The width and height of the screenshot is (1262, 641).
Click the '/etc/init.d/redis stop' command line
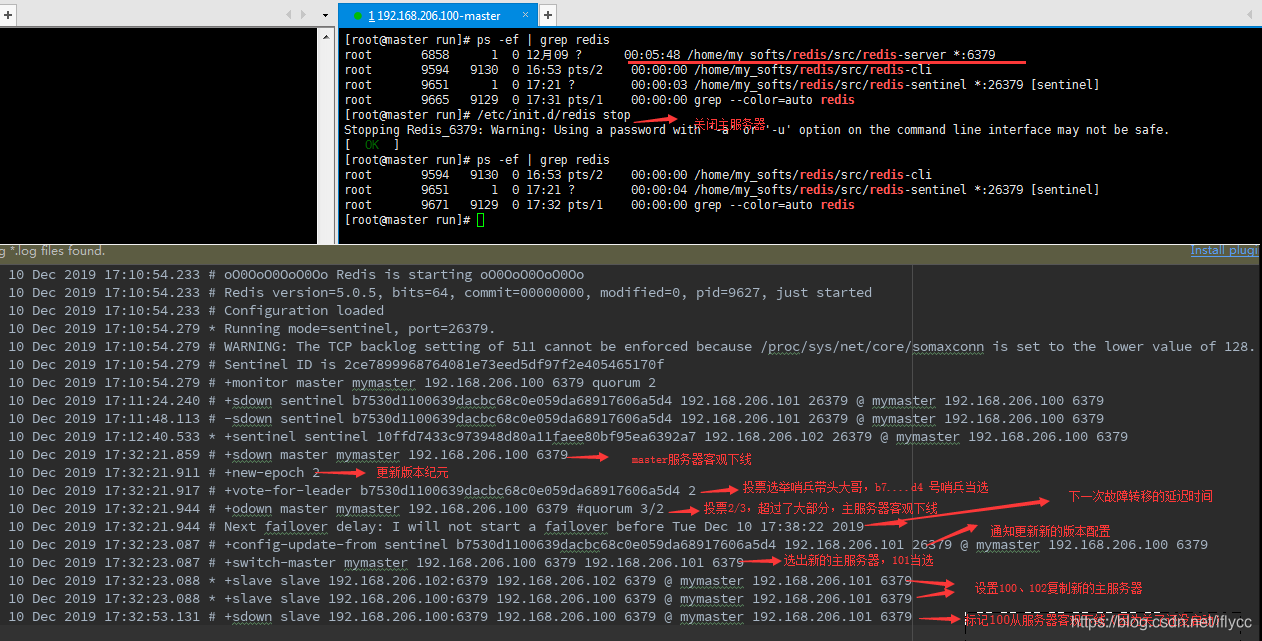coord(488,115)
